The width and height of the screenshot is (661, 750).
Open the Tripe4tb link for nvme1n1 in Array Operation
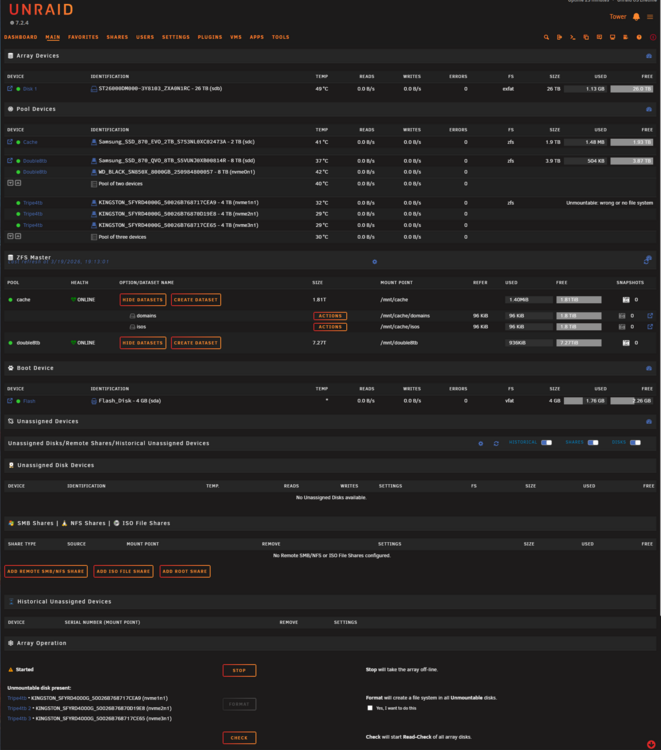tap(17, 698)
